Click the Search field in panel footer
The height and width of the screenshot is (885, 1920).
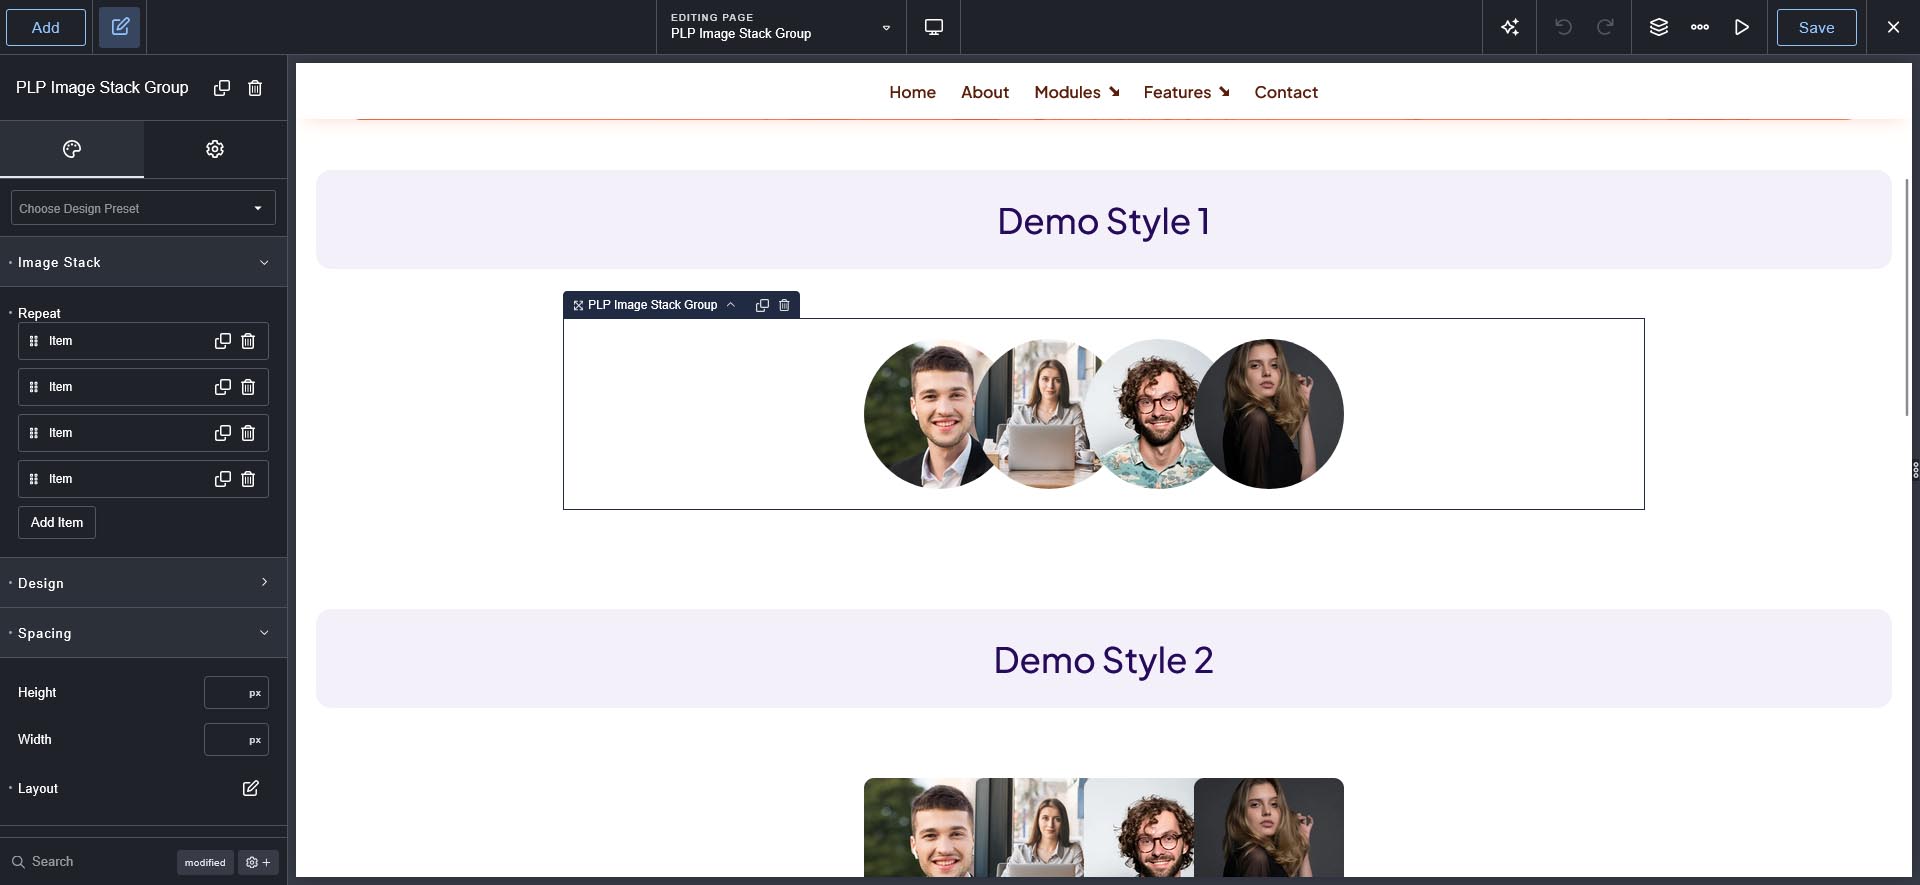tap(90, 861)
